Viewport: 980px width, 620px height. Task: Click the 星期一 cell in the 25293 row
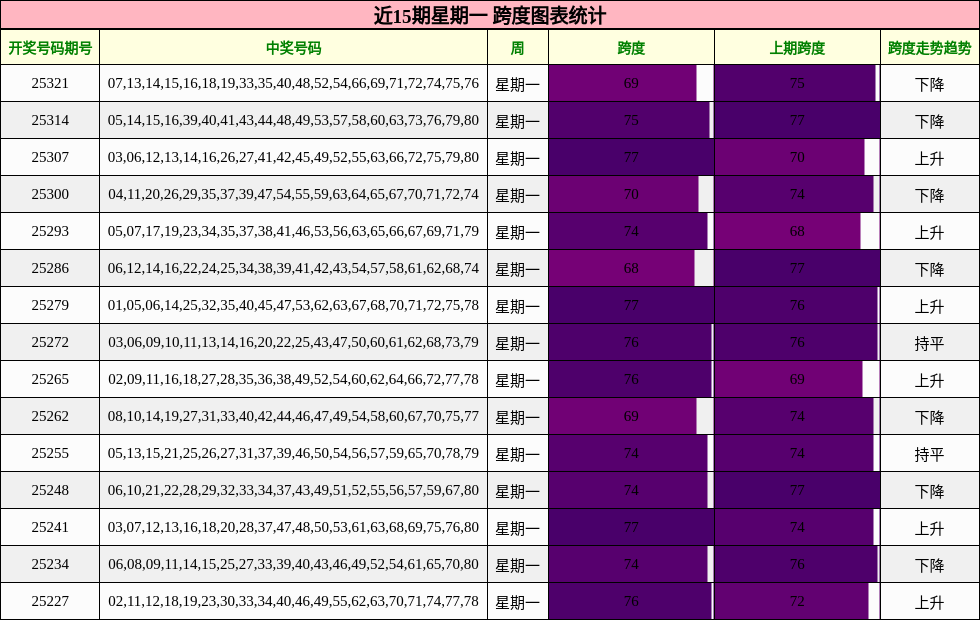[x=516, y=232]
